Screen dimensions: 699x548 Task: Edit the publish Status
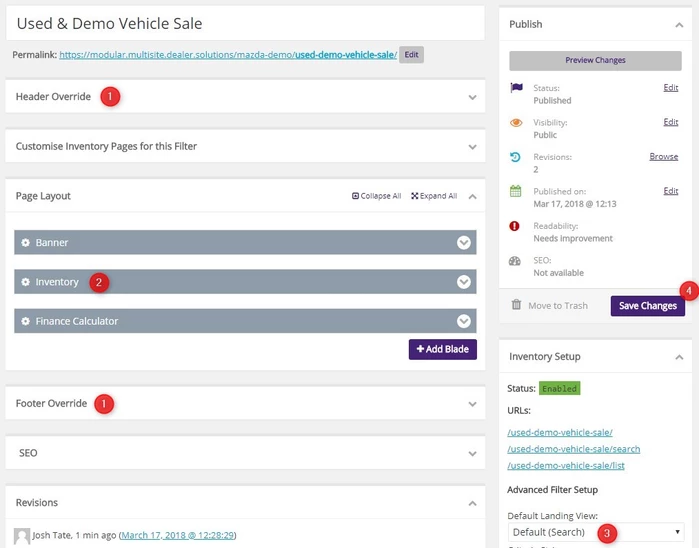click(670, 87)
